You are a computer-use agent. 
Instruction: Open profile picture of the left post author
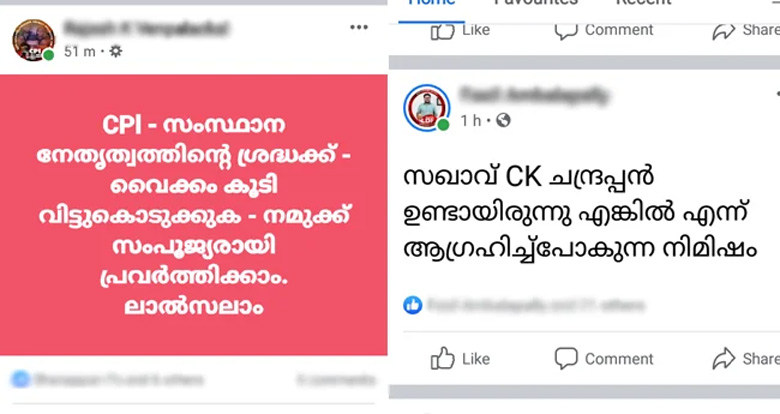[33, 40]
